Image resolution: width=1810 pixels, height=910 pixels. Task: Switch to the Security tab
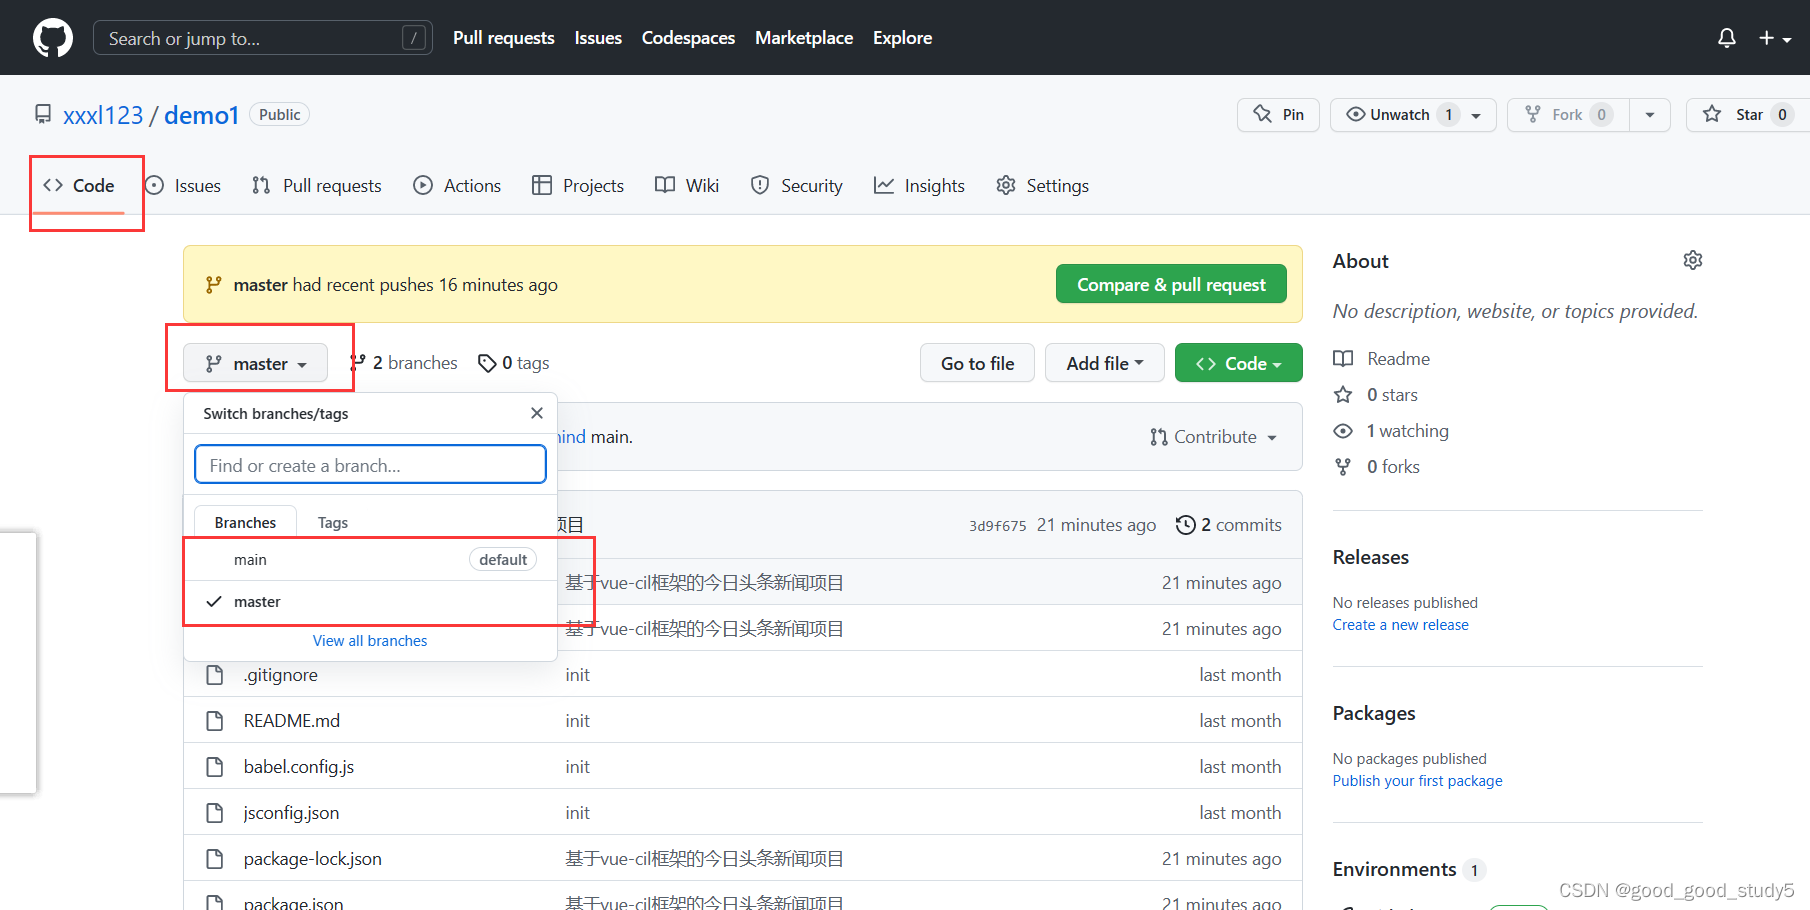(x=797, y=186)
